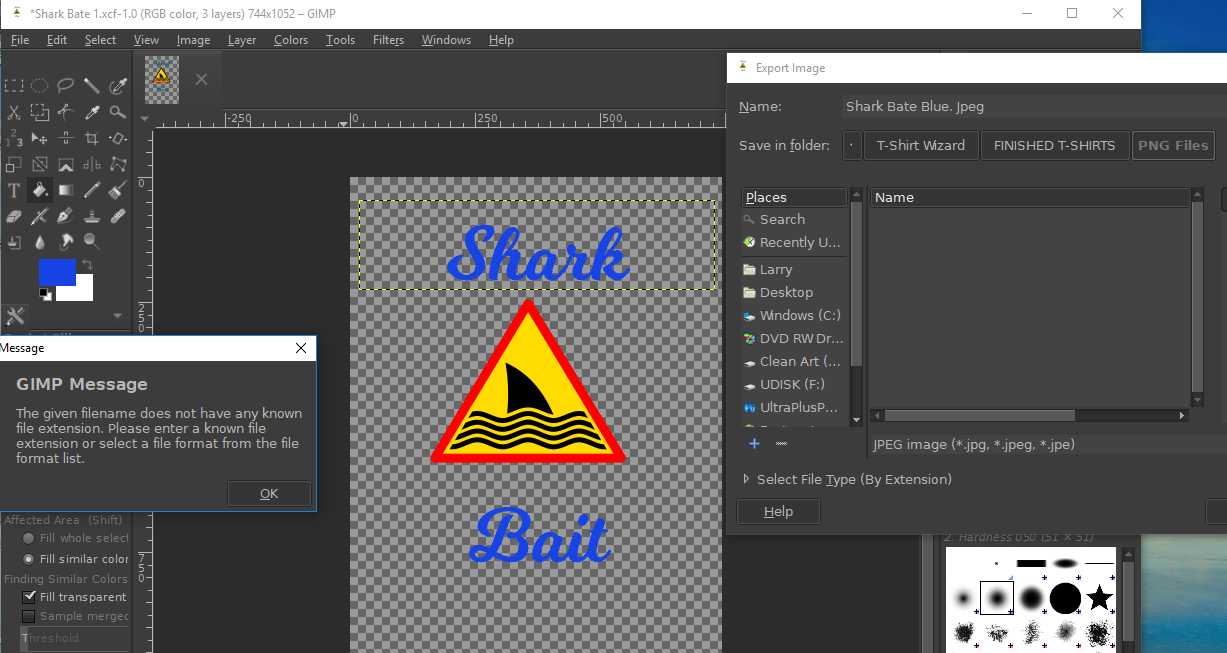The image size is (1227, 653).
Task: Select the Move tool
Action: (39, 137)
